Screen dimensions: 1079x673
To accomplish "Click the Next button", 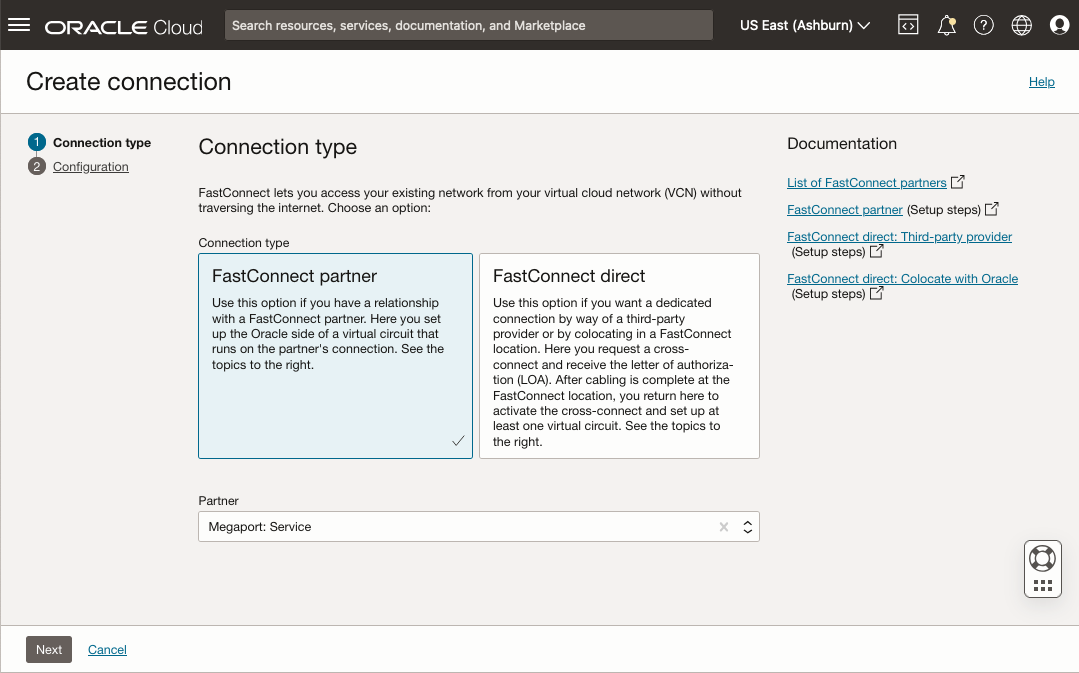I will coord(49,650).
